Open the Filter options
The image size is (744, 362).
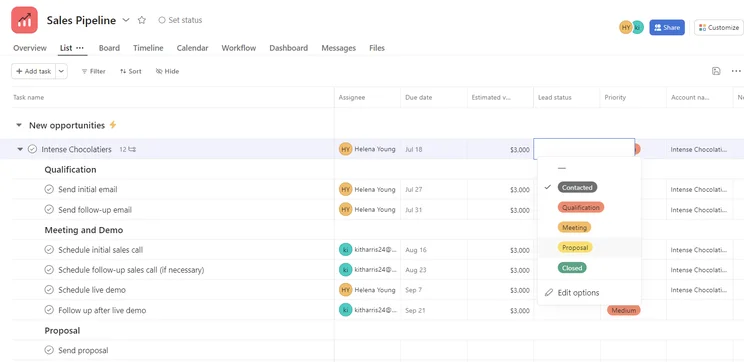(x=93, y=71)
